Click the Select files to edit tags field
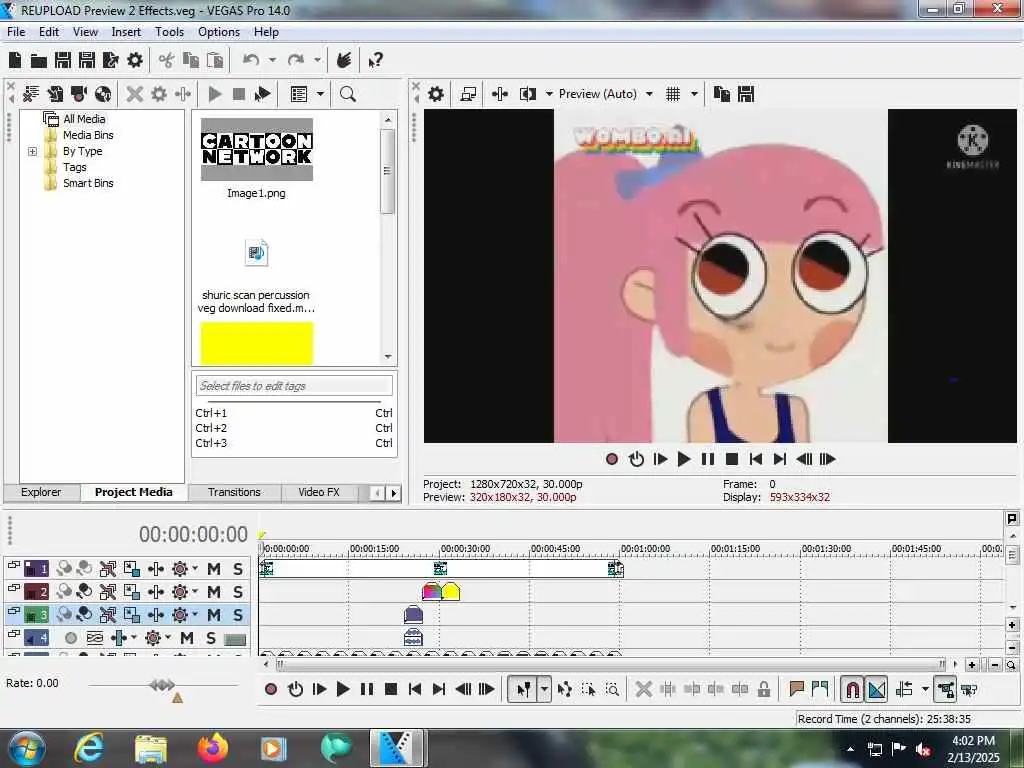Viewport: 1024px width, 768px height. [x=294, y=386]
